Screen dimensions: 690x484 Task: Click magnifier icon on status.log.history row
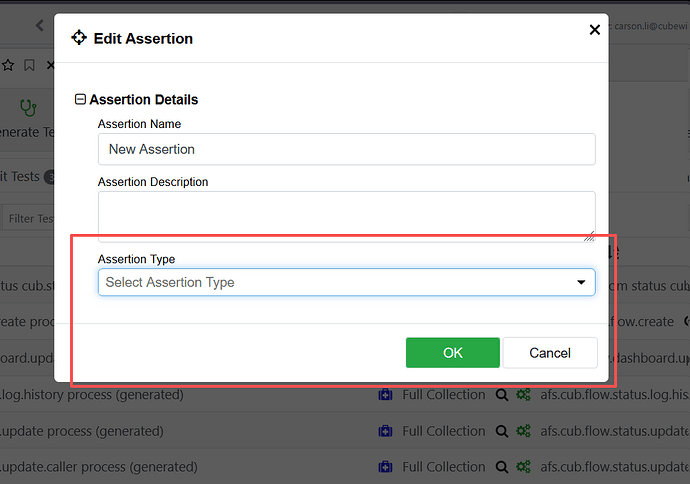[502, 394]
